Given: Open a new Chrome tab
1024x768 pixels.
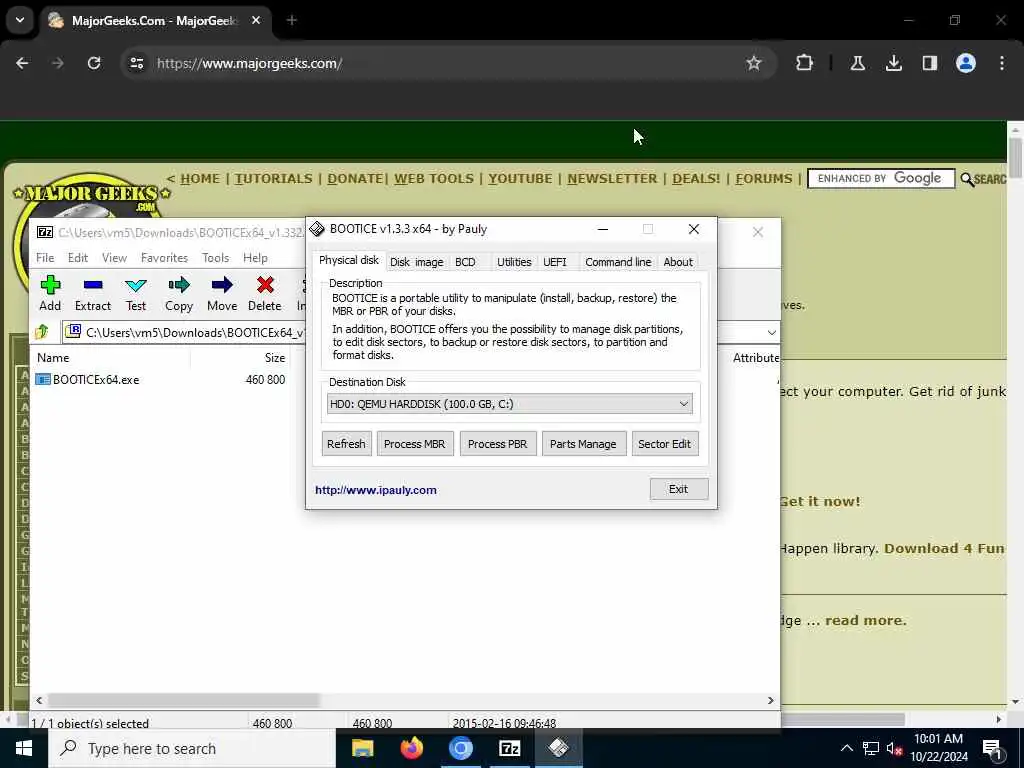Looking at the screenshot, I should pos(292,20).
